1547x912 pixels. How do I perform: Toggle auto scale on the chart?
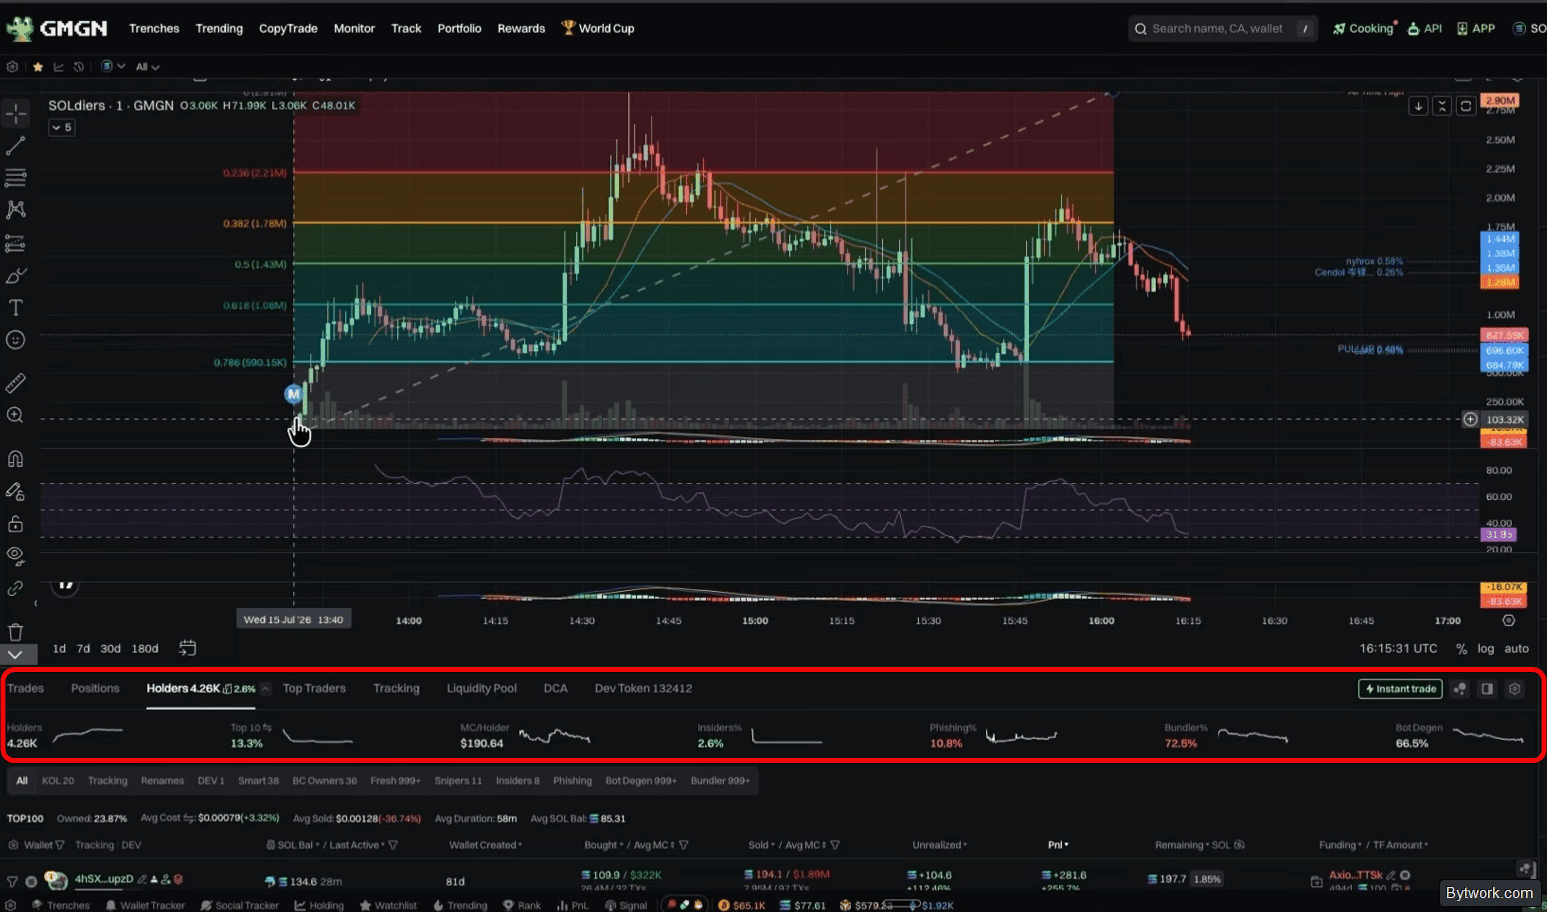tap(1517, 649)
